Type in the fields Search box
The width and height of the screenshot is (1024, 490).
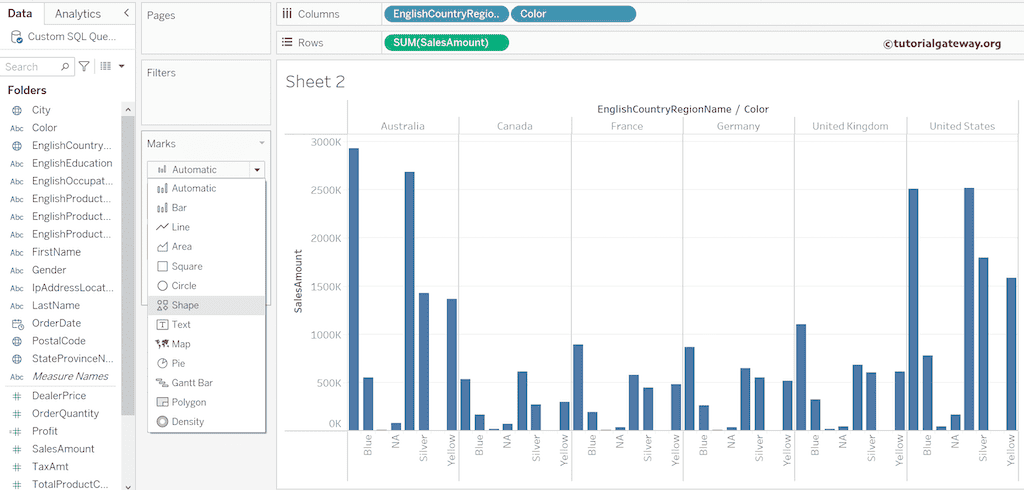(32, 67)
